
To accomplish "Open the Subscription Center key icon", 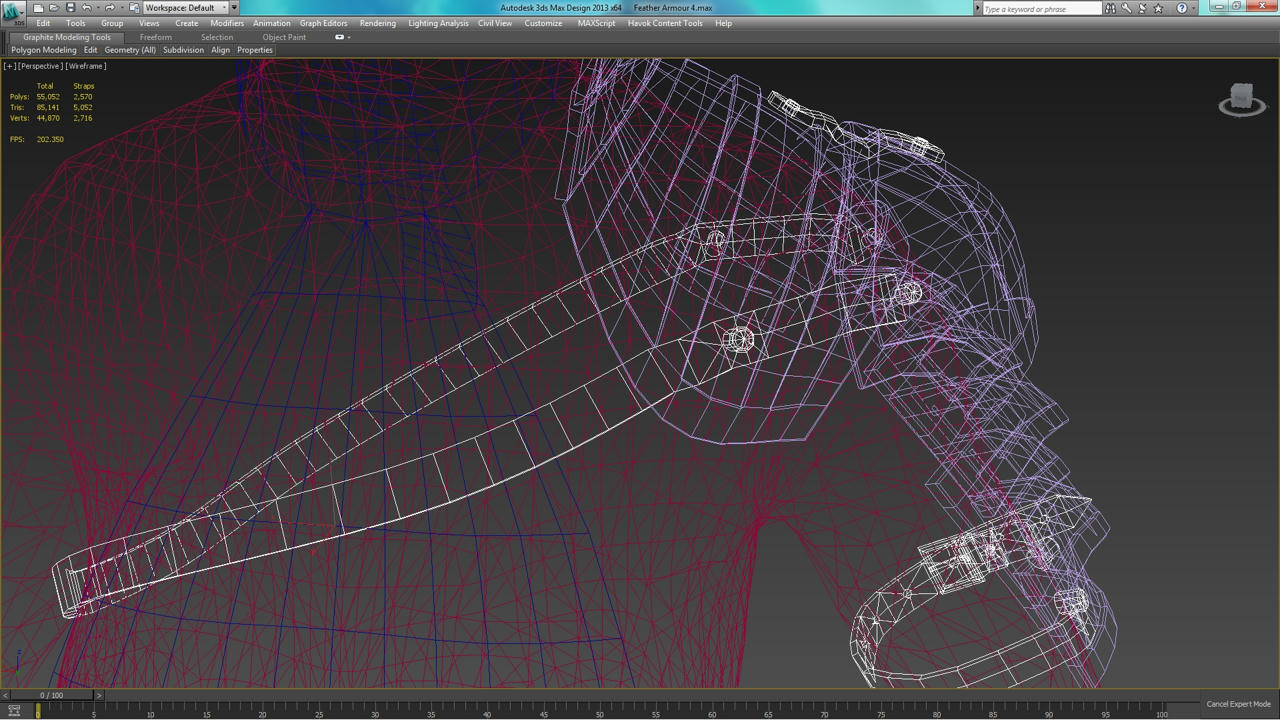I will point(1126,8).
